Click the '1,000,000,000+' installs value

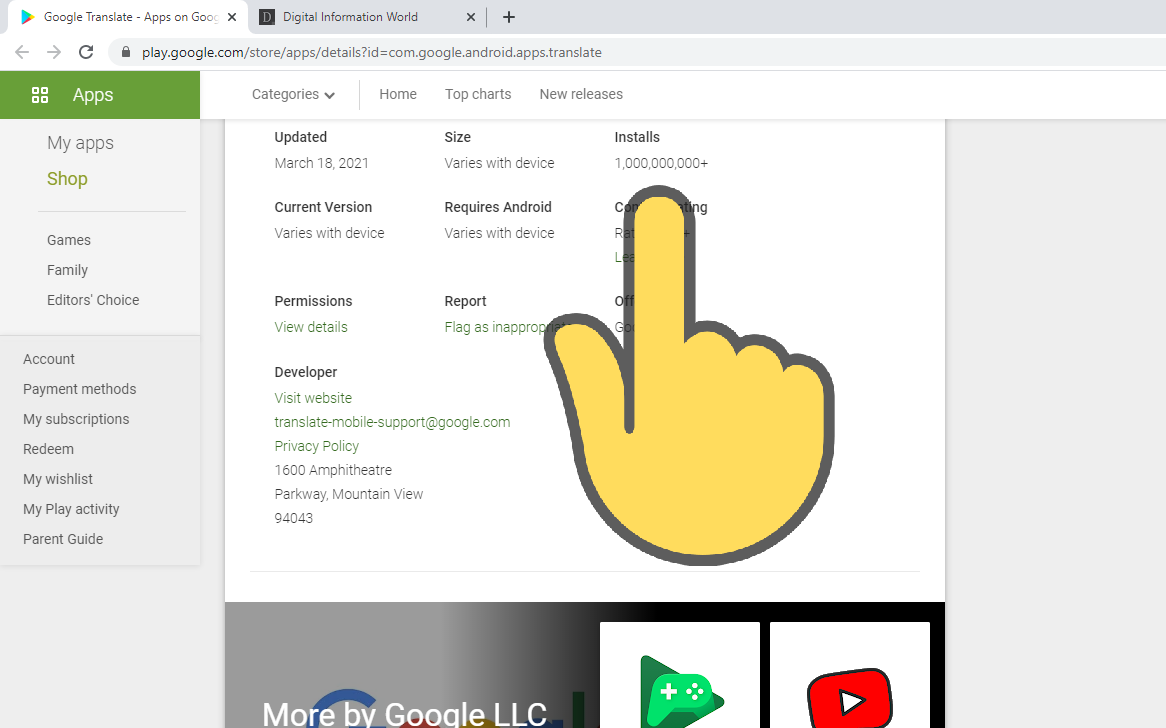click(x=661, y=163)
